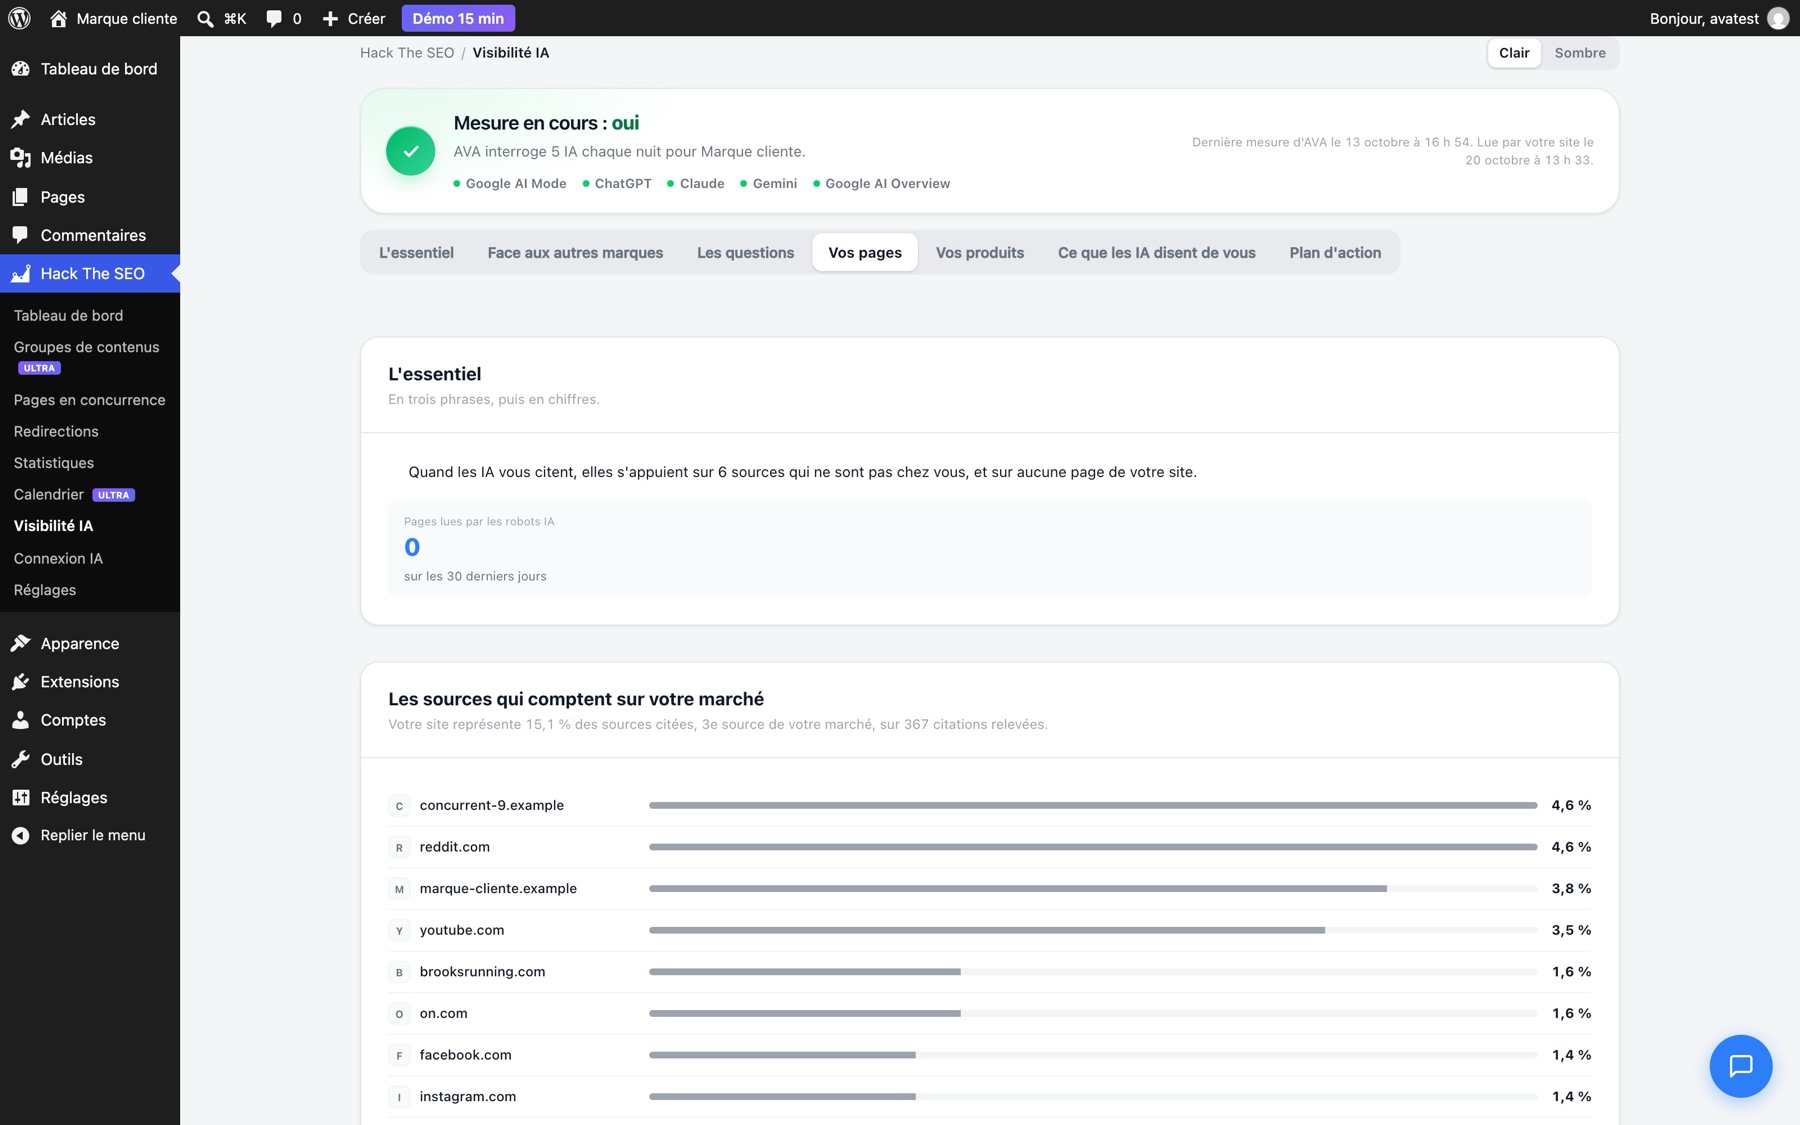Open Statistiques submenu item
Viewport: 1800px width, 1125px height.
(54, 463)
